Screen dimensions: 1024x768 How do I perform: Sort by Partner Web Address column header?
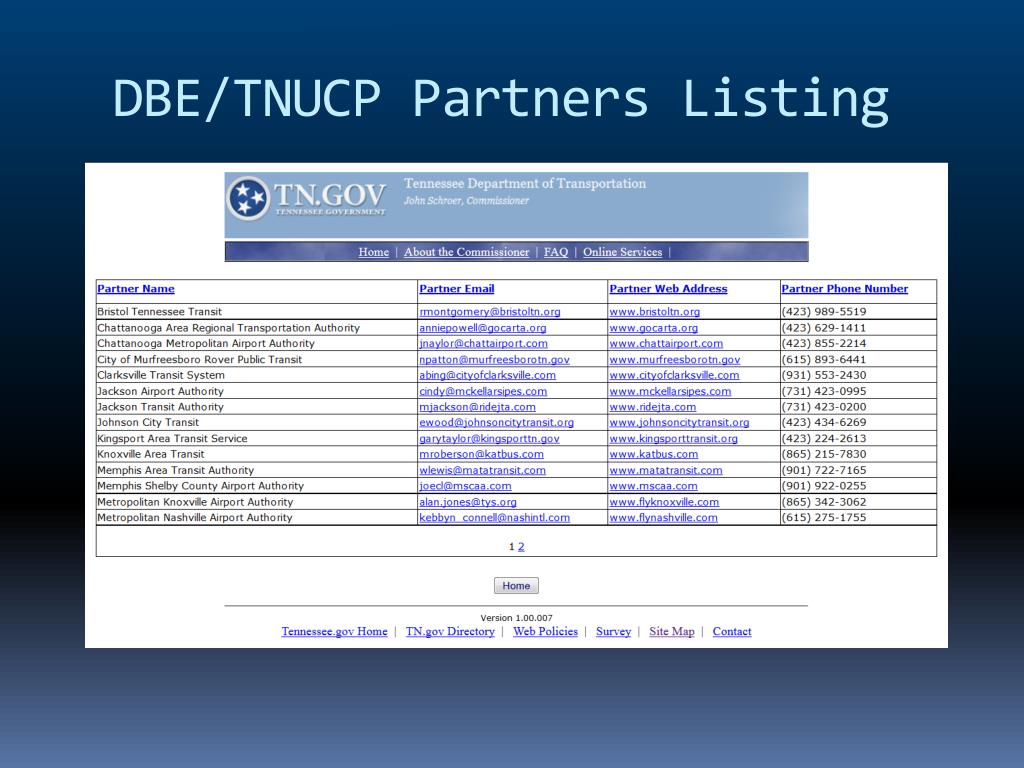pos(668,289)
